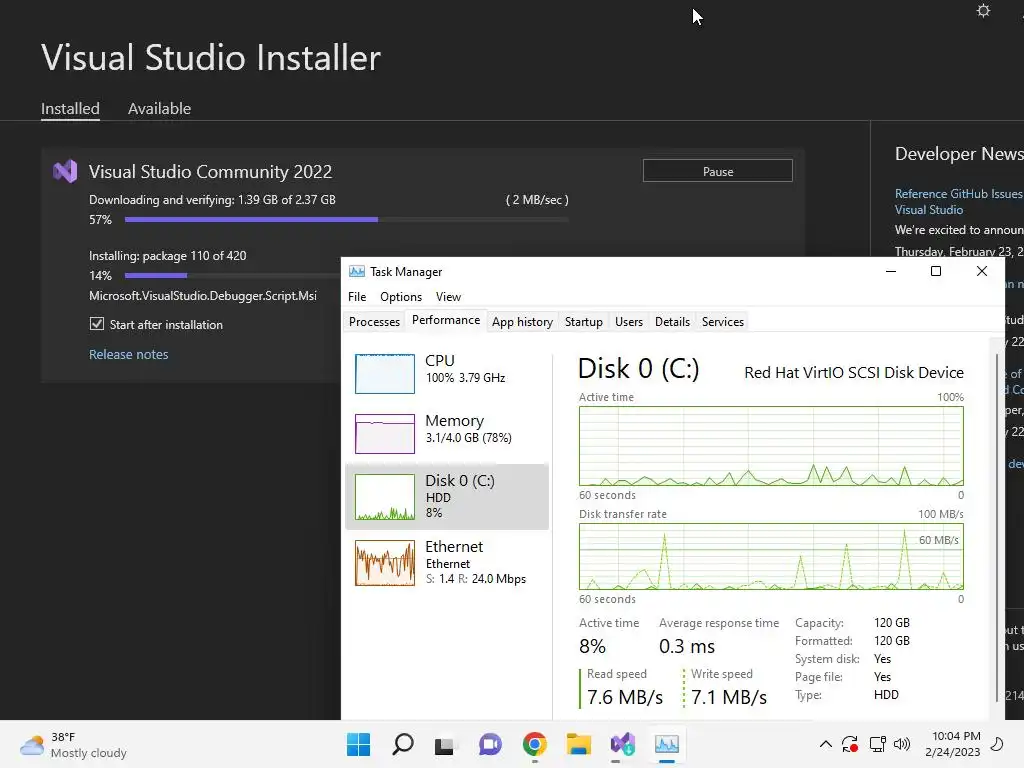Screen dimensions: 1024x768
Task: Open the volume speaker tray icon
Action: tap(902, 744)
